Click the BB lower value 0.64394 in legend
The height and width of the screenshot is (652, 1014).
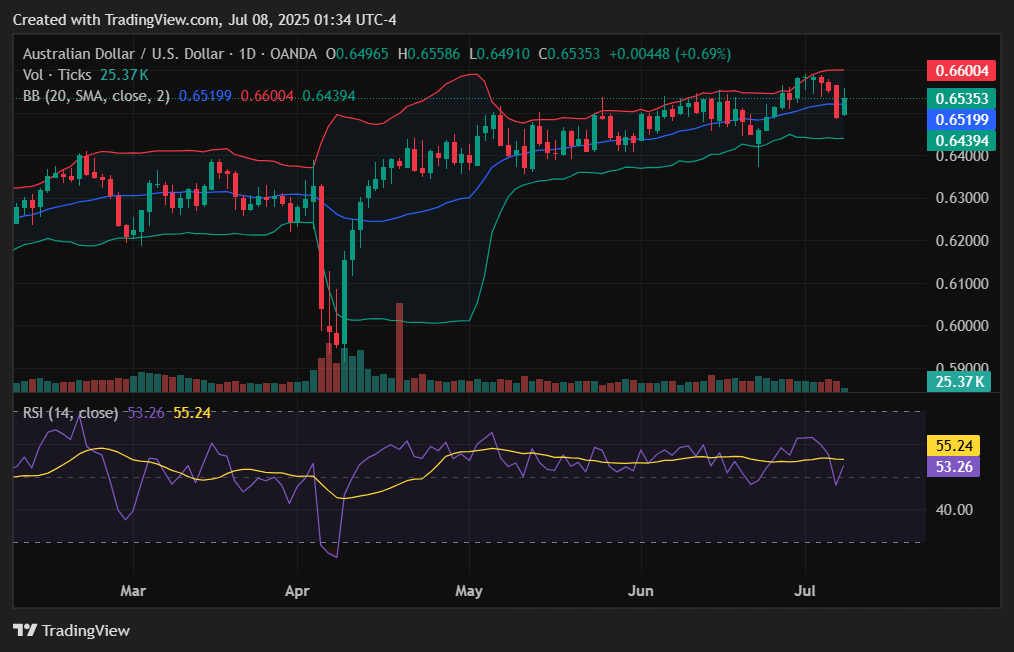pyautogui.click(x=329, y=96)
